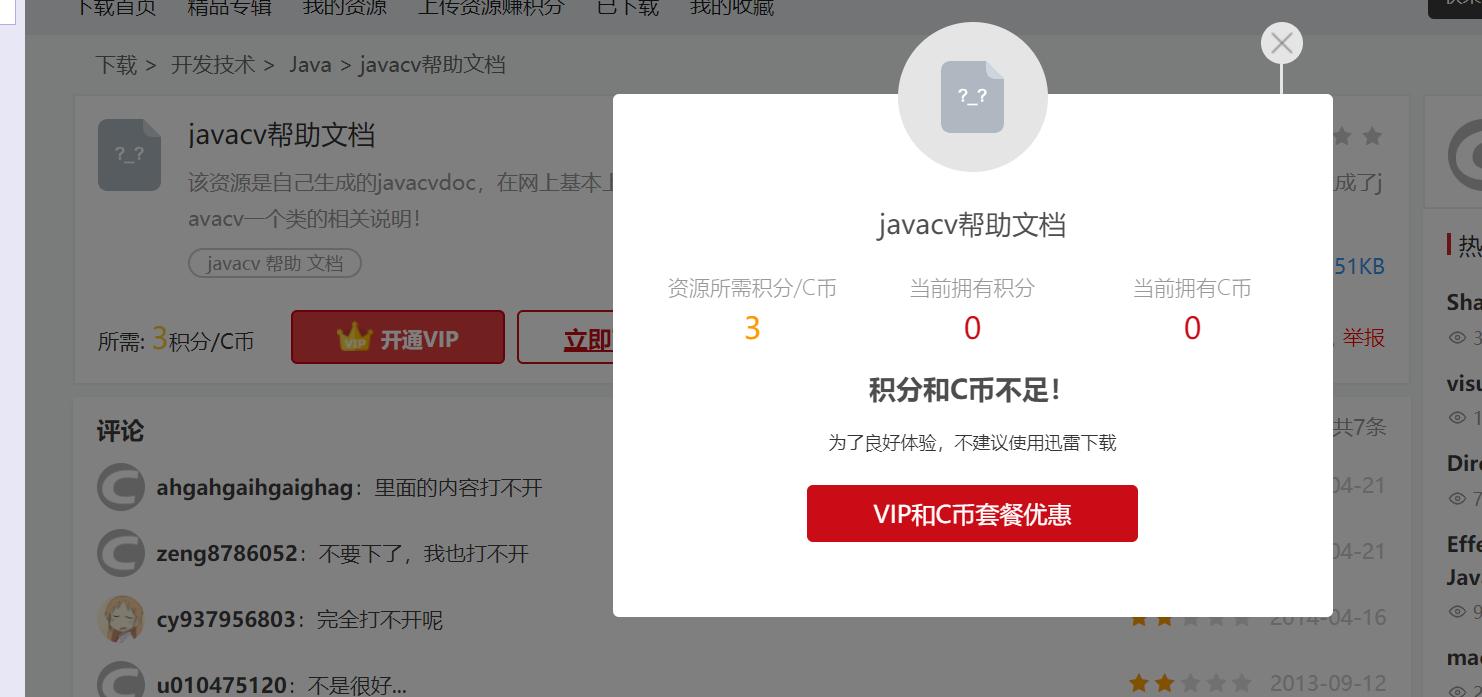1482x697 pixels.
Task: Open 下载 breadcrumb link
Action: (x=116, y=65)
